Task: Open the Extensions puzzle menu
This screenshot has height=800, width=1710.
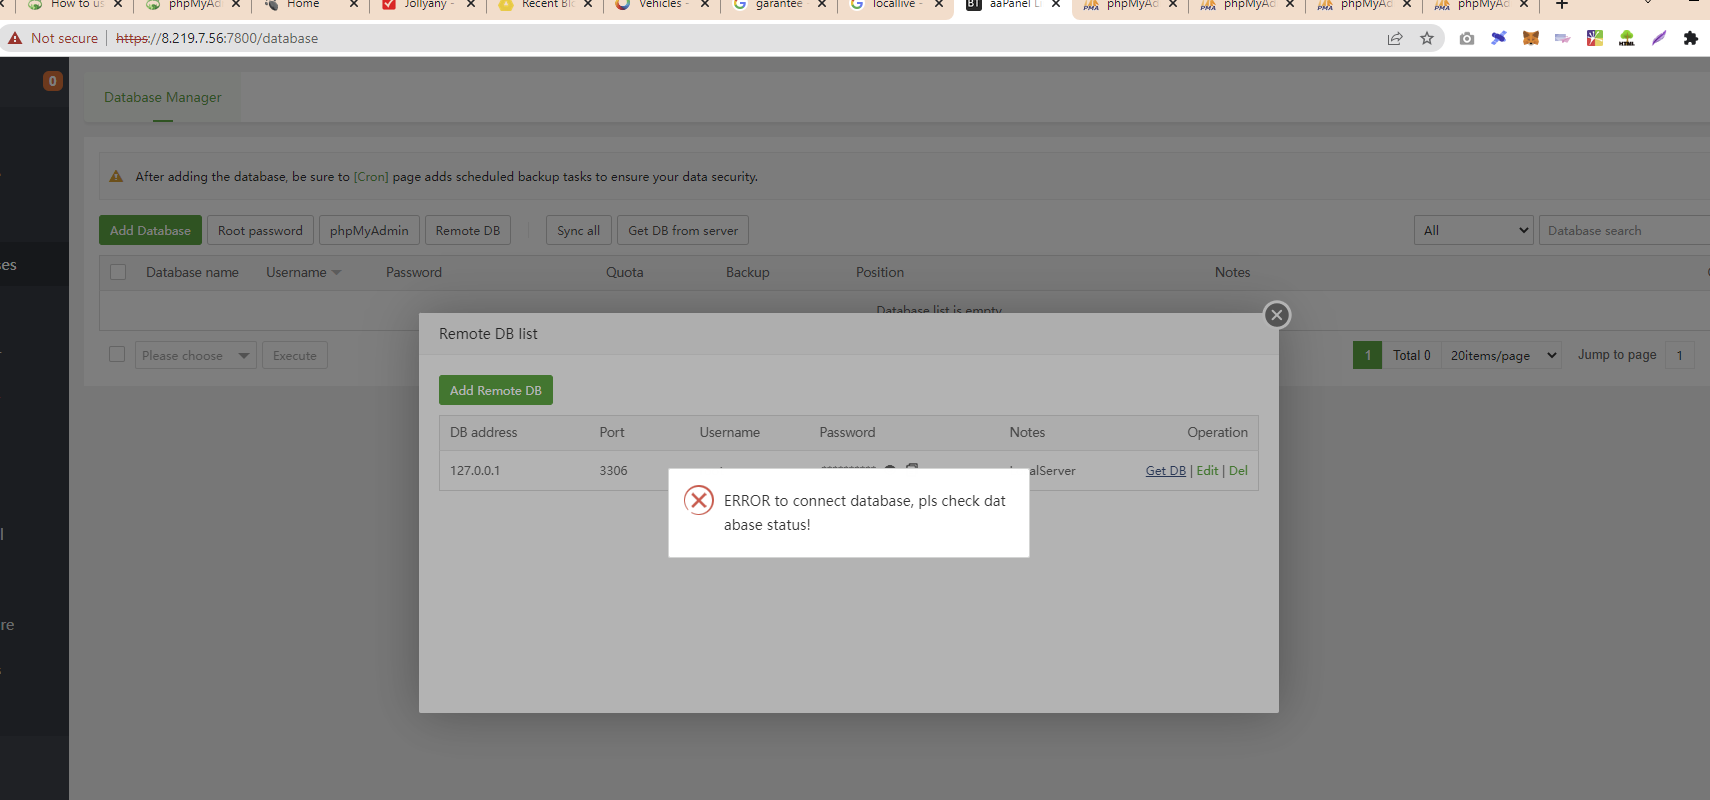Action: pyautogui.click(x=1691, y=38)
